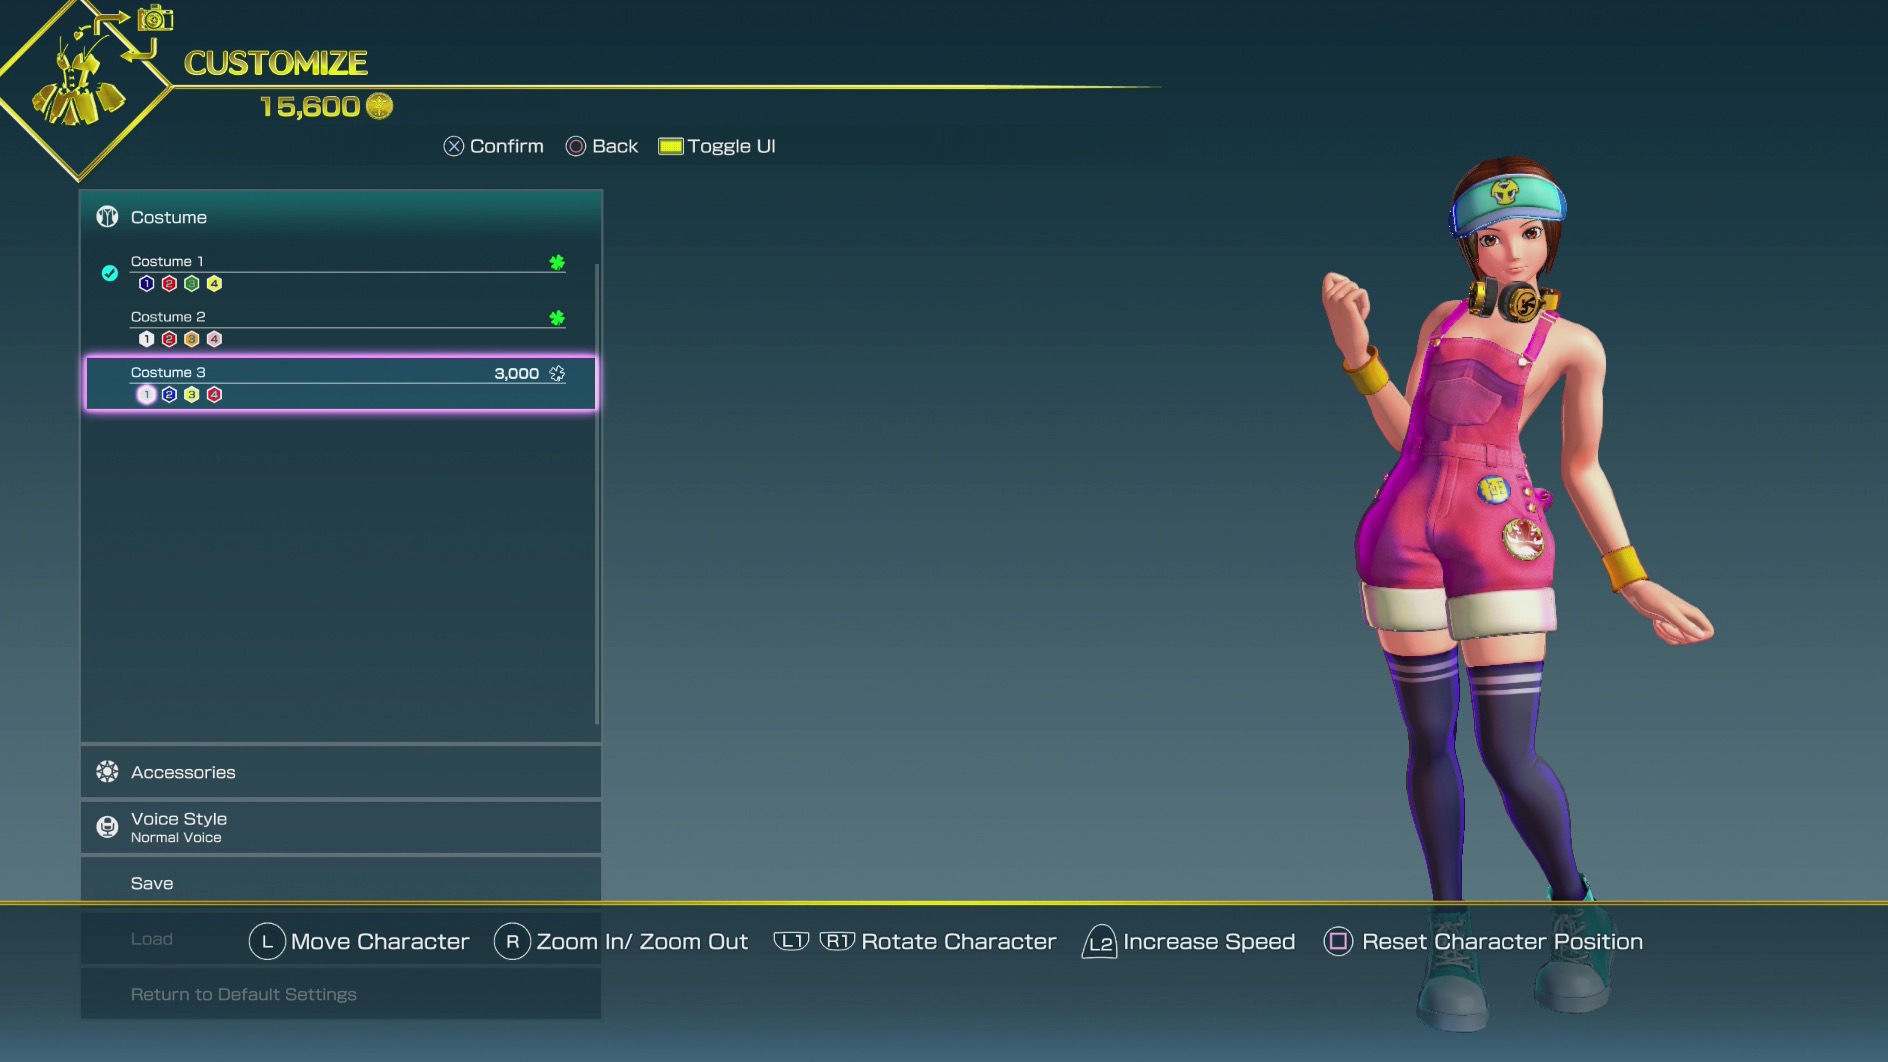This screenshot has height=1062, width=1888.
Task: Click Costume 2 green owned clover icon
Action: pos(557,318)
